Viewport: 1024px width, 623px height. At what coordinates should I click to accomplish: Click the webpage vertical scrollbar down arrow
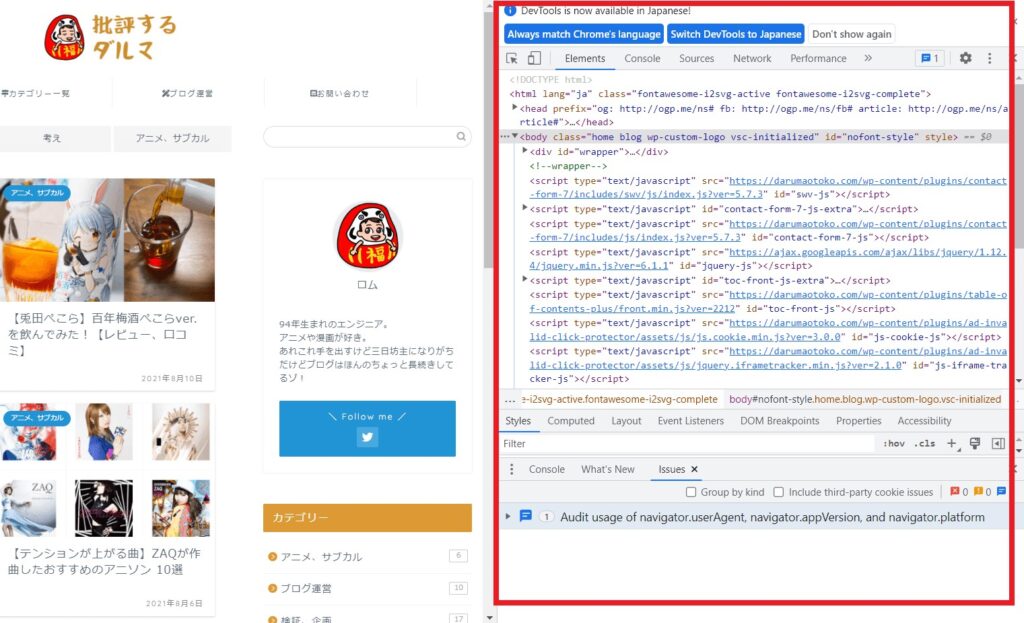point(490,617)
